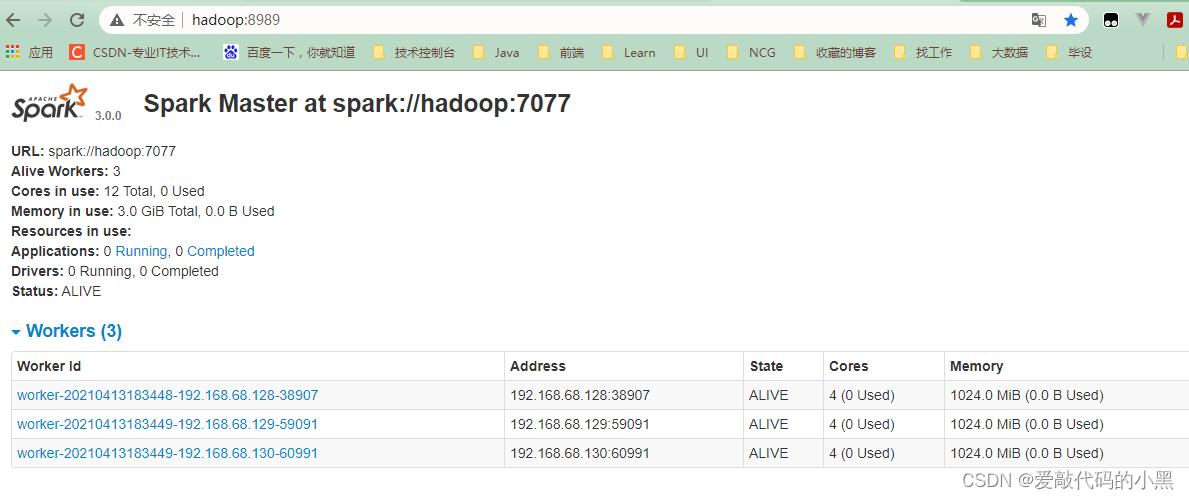This screenshot has width=1189, height=499.
Task: Click the blue bookmark star icon
Action: click(1071, 20)
